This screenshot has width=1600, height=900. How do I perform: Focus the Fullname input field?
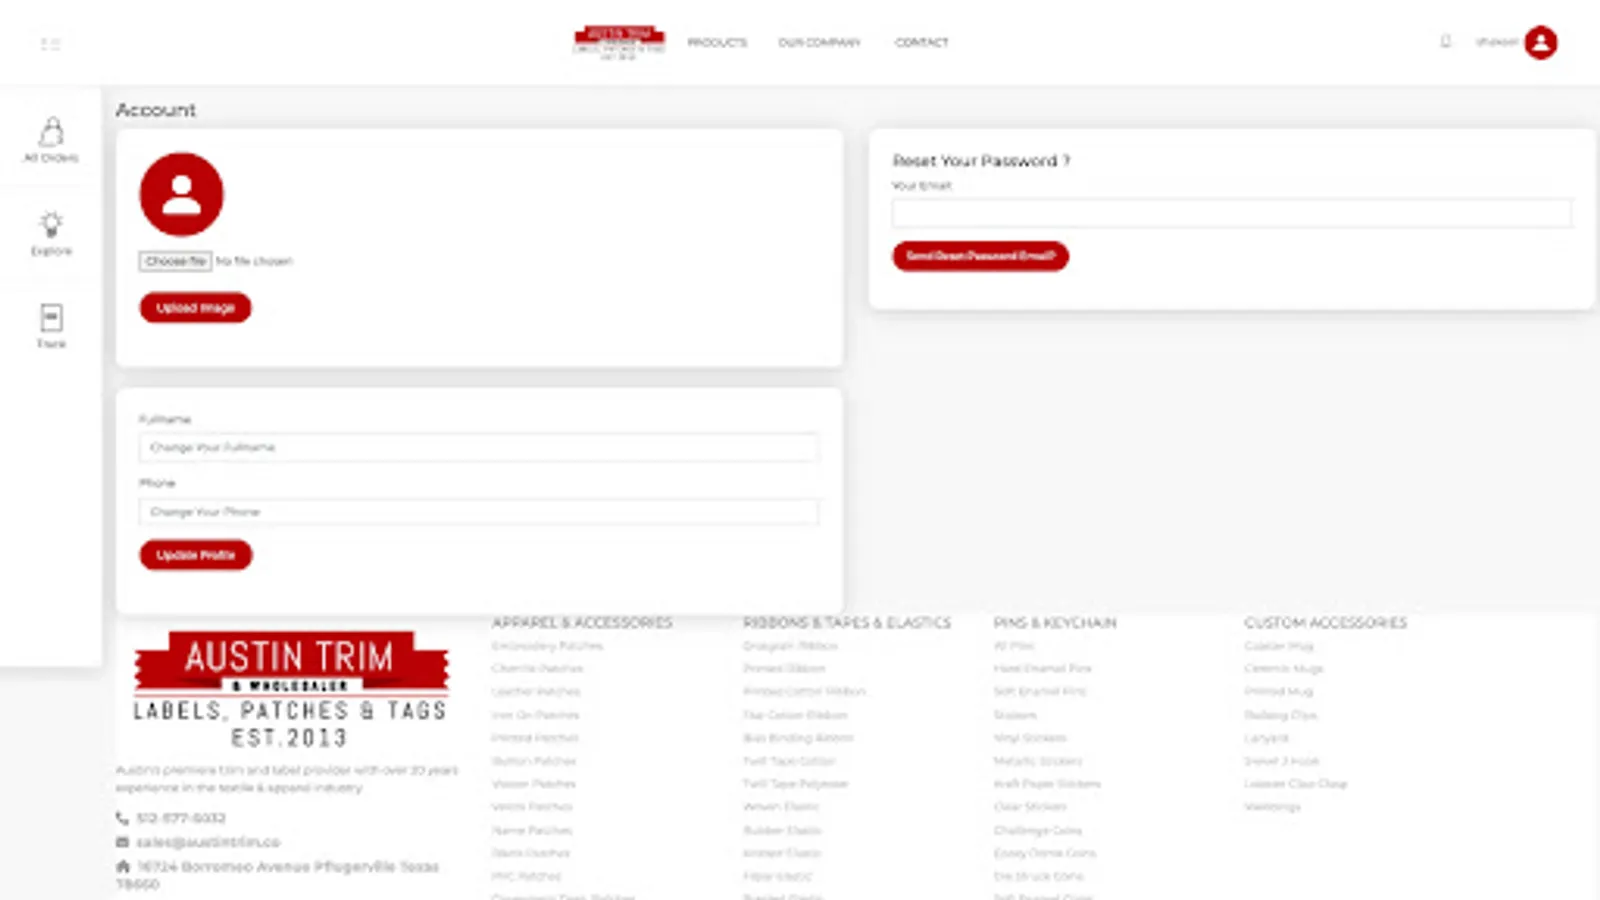tap(479, 447)
